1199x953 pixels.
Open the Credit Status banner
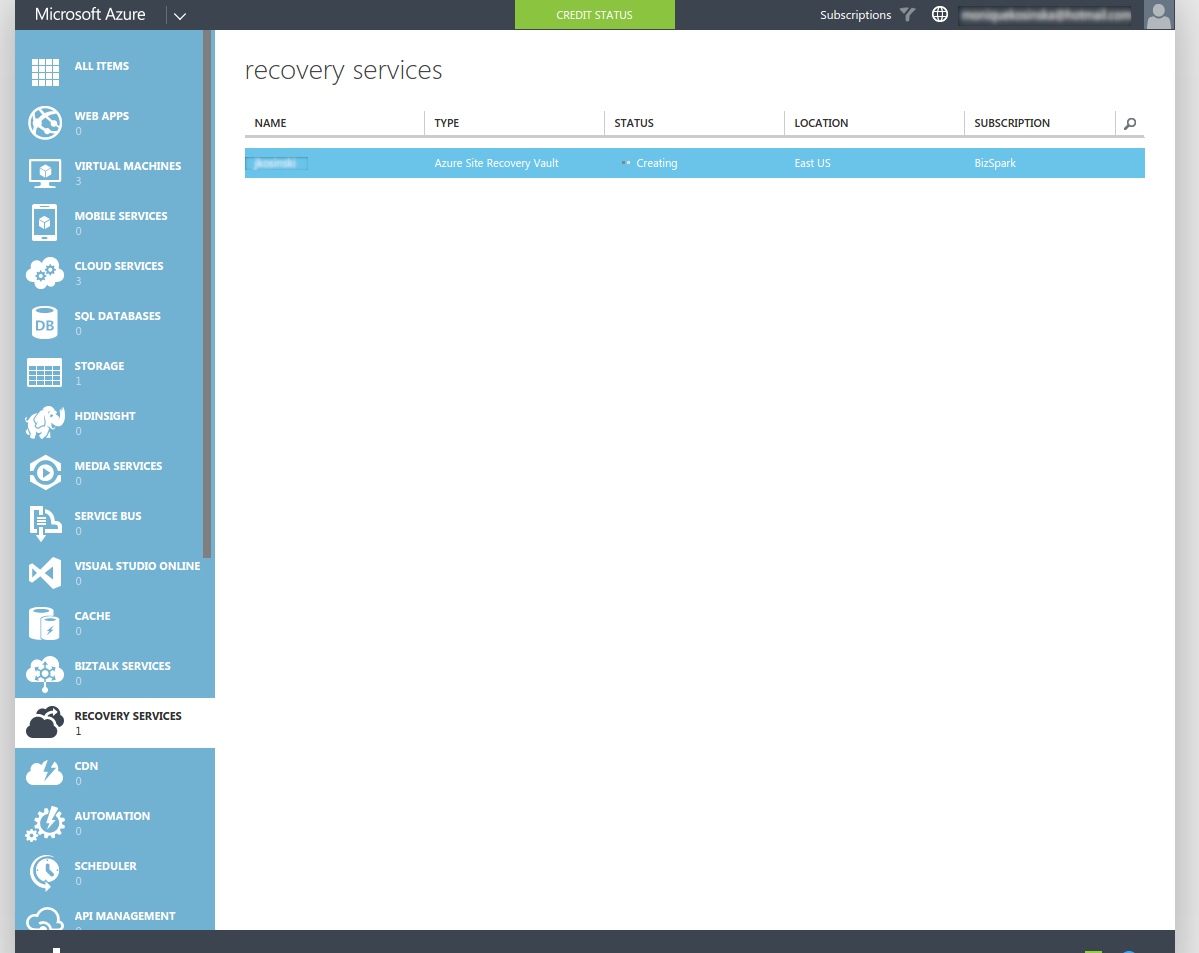[x=595, y=15]
